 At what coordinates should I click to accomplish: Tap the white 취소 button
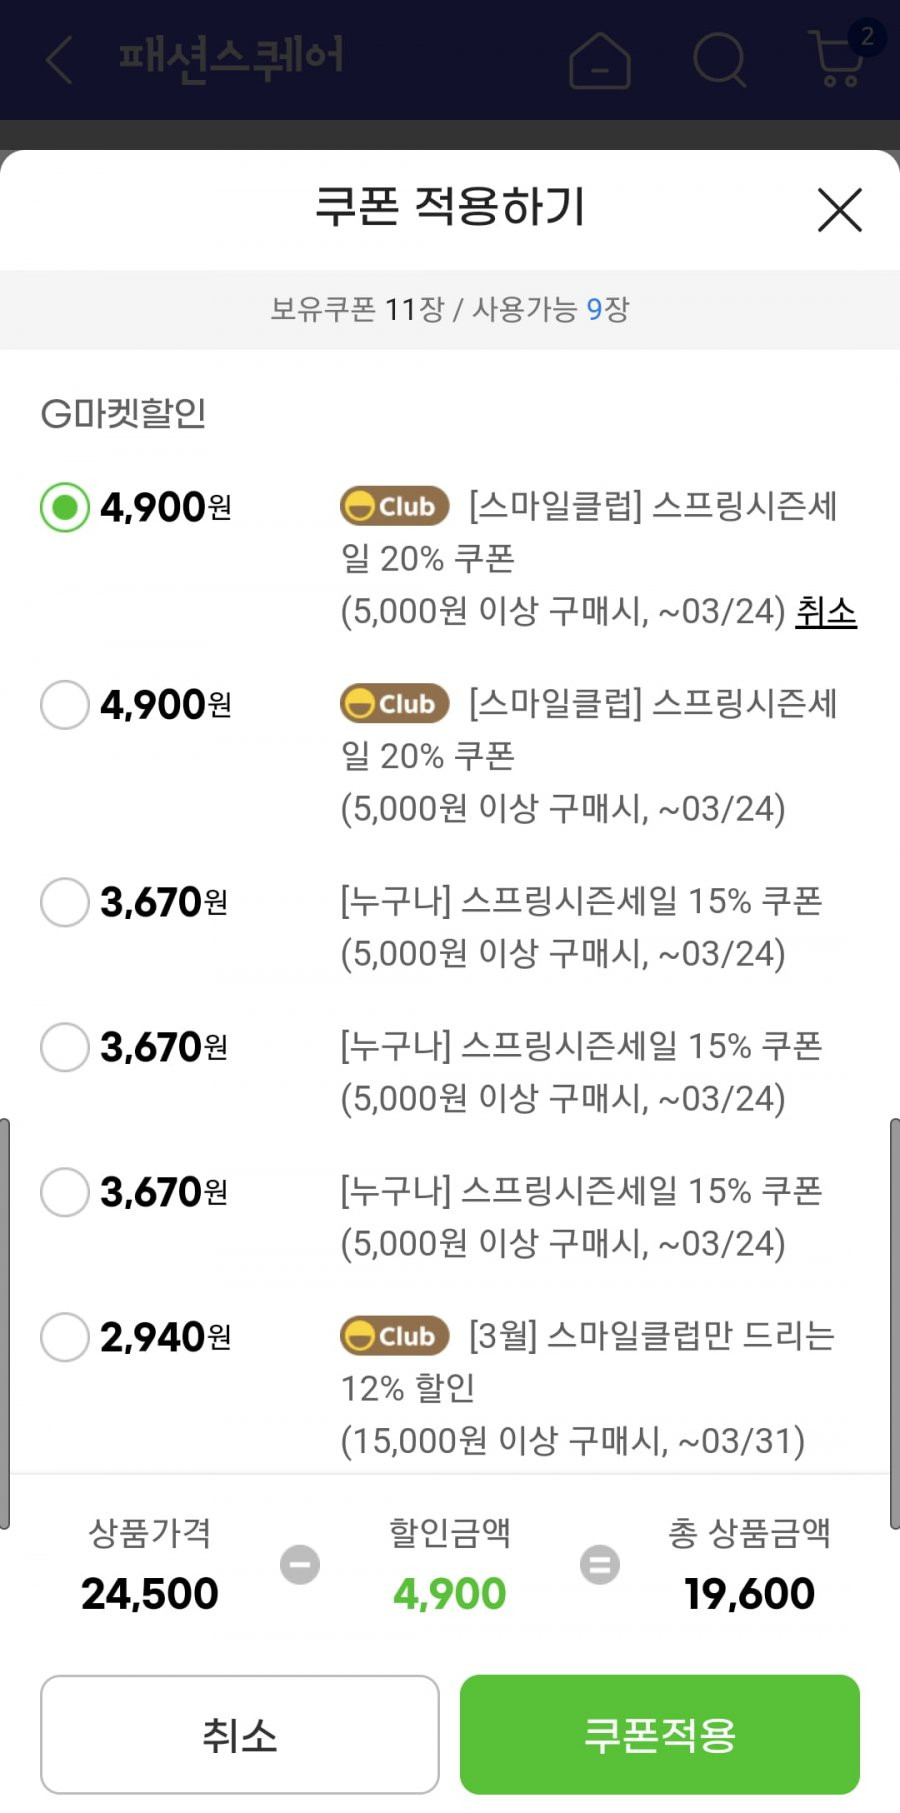[240, 1735]
